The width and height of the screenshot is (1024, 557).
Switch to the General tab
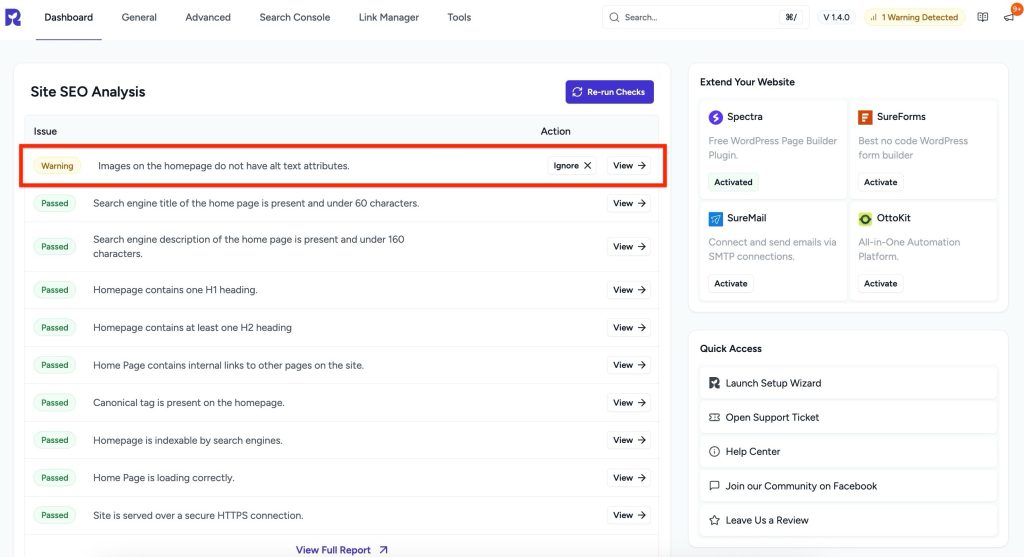(x=139, y=17)
